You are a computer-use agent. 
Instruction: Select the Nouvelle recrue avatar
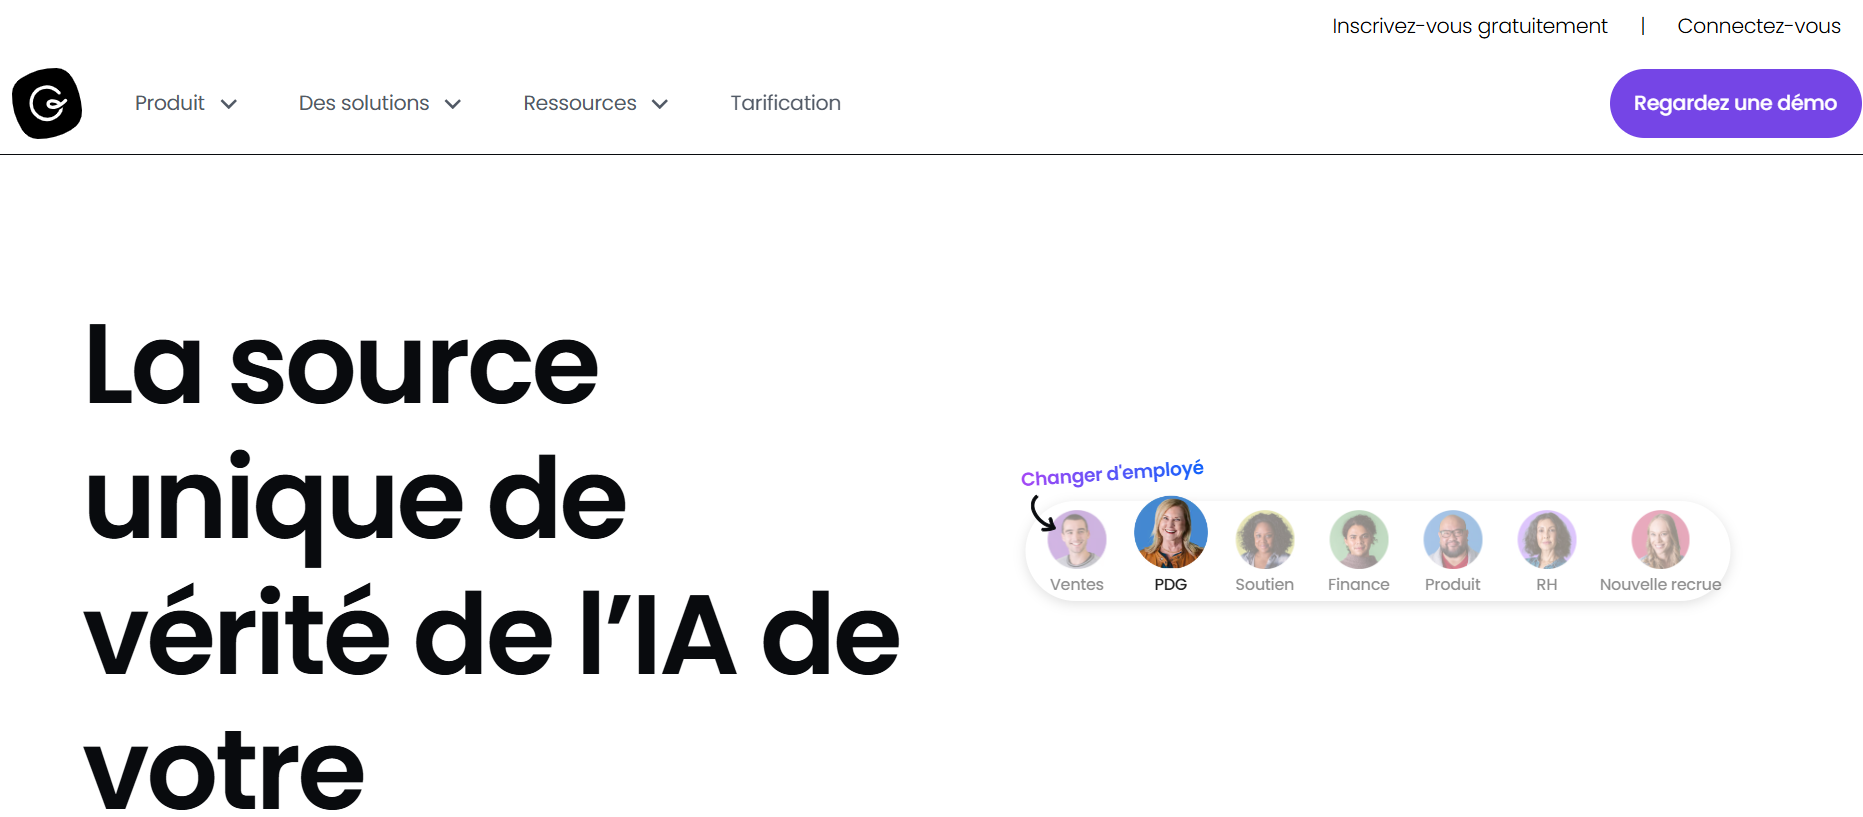pyautogui.click(x=1660, y=540)
